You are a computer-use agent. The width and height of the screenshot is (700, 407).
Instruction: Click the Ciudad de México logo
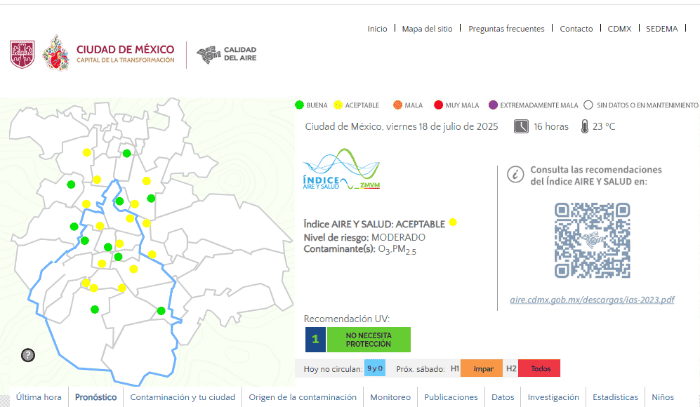pos(111,54)
